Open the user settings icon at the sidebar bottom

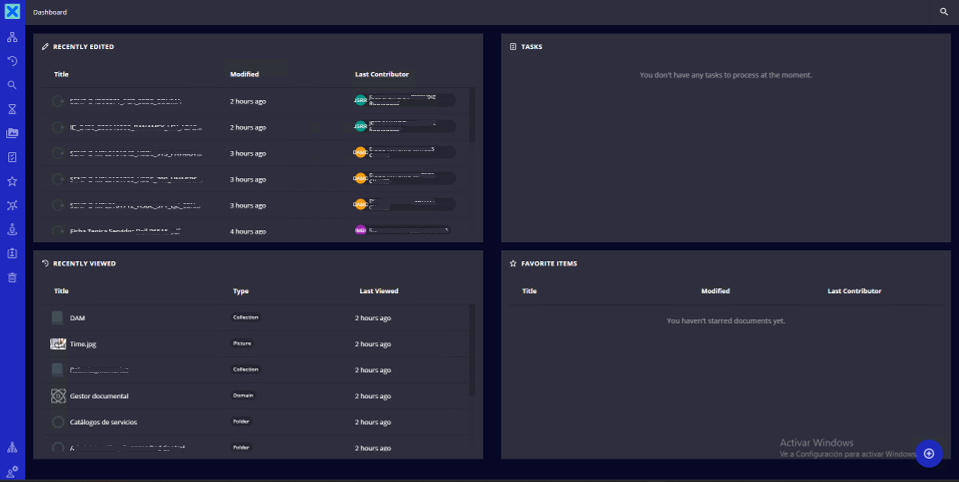pyautogui.click(x=12, y=471)
